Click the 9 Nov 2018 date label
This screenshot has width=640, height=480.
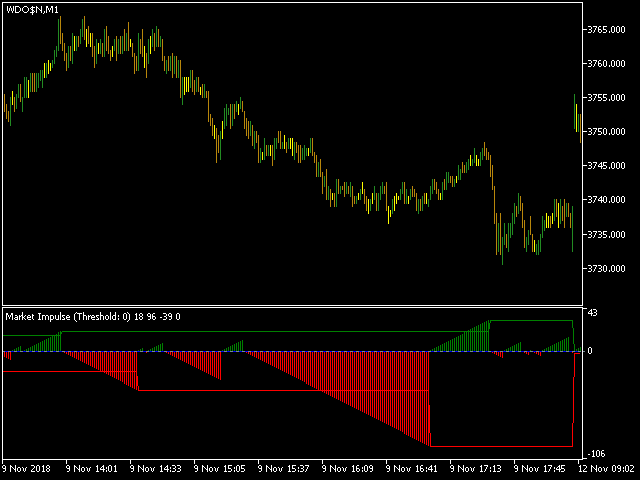26,469
